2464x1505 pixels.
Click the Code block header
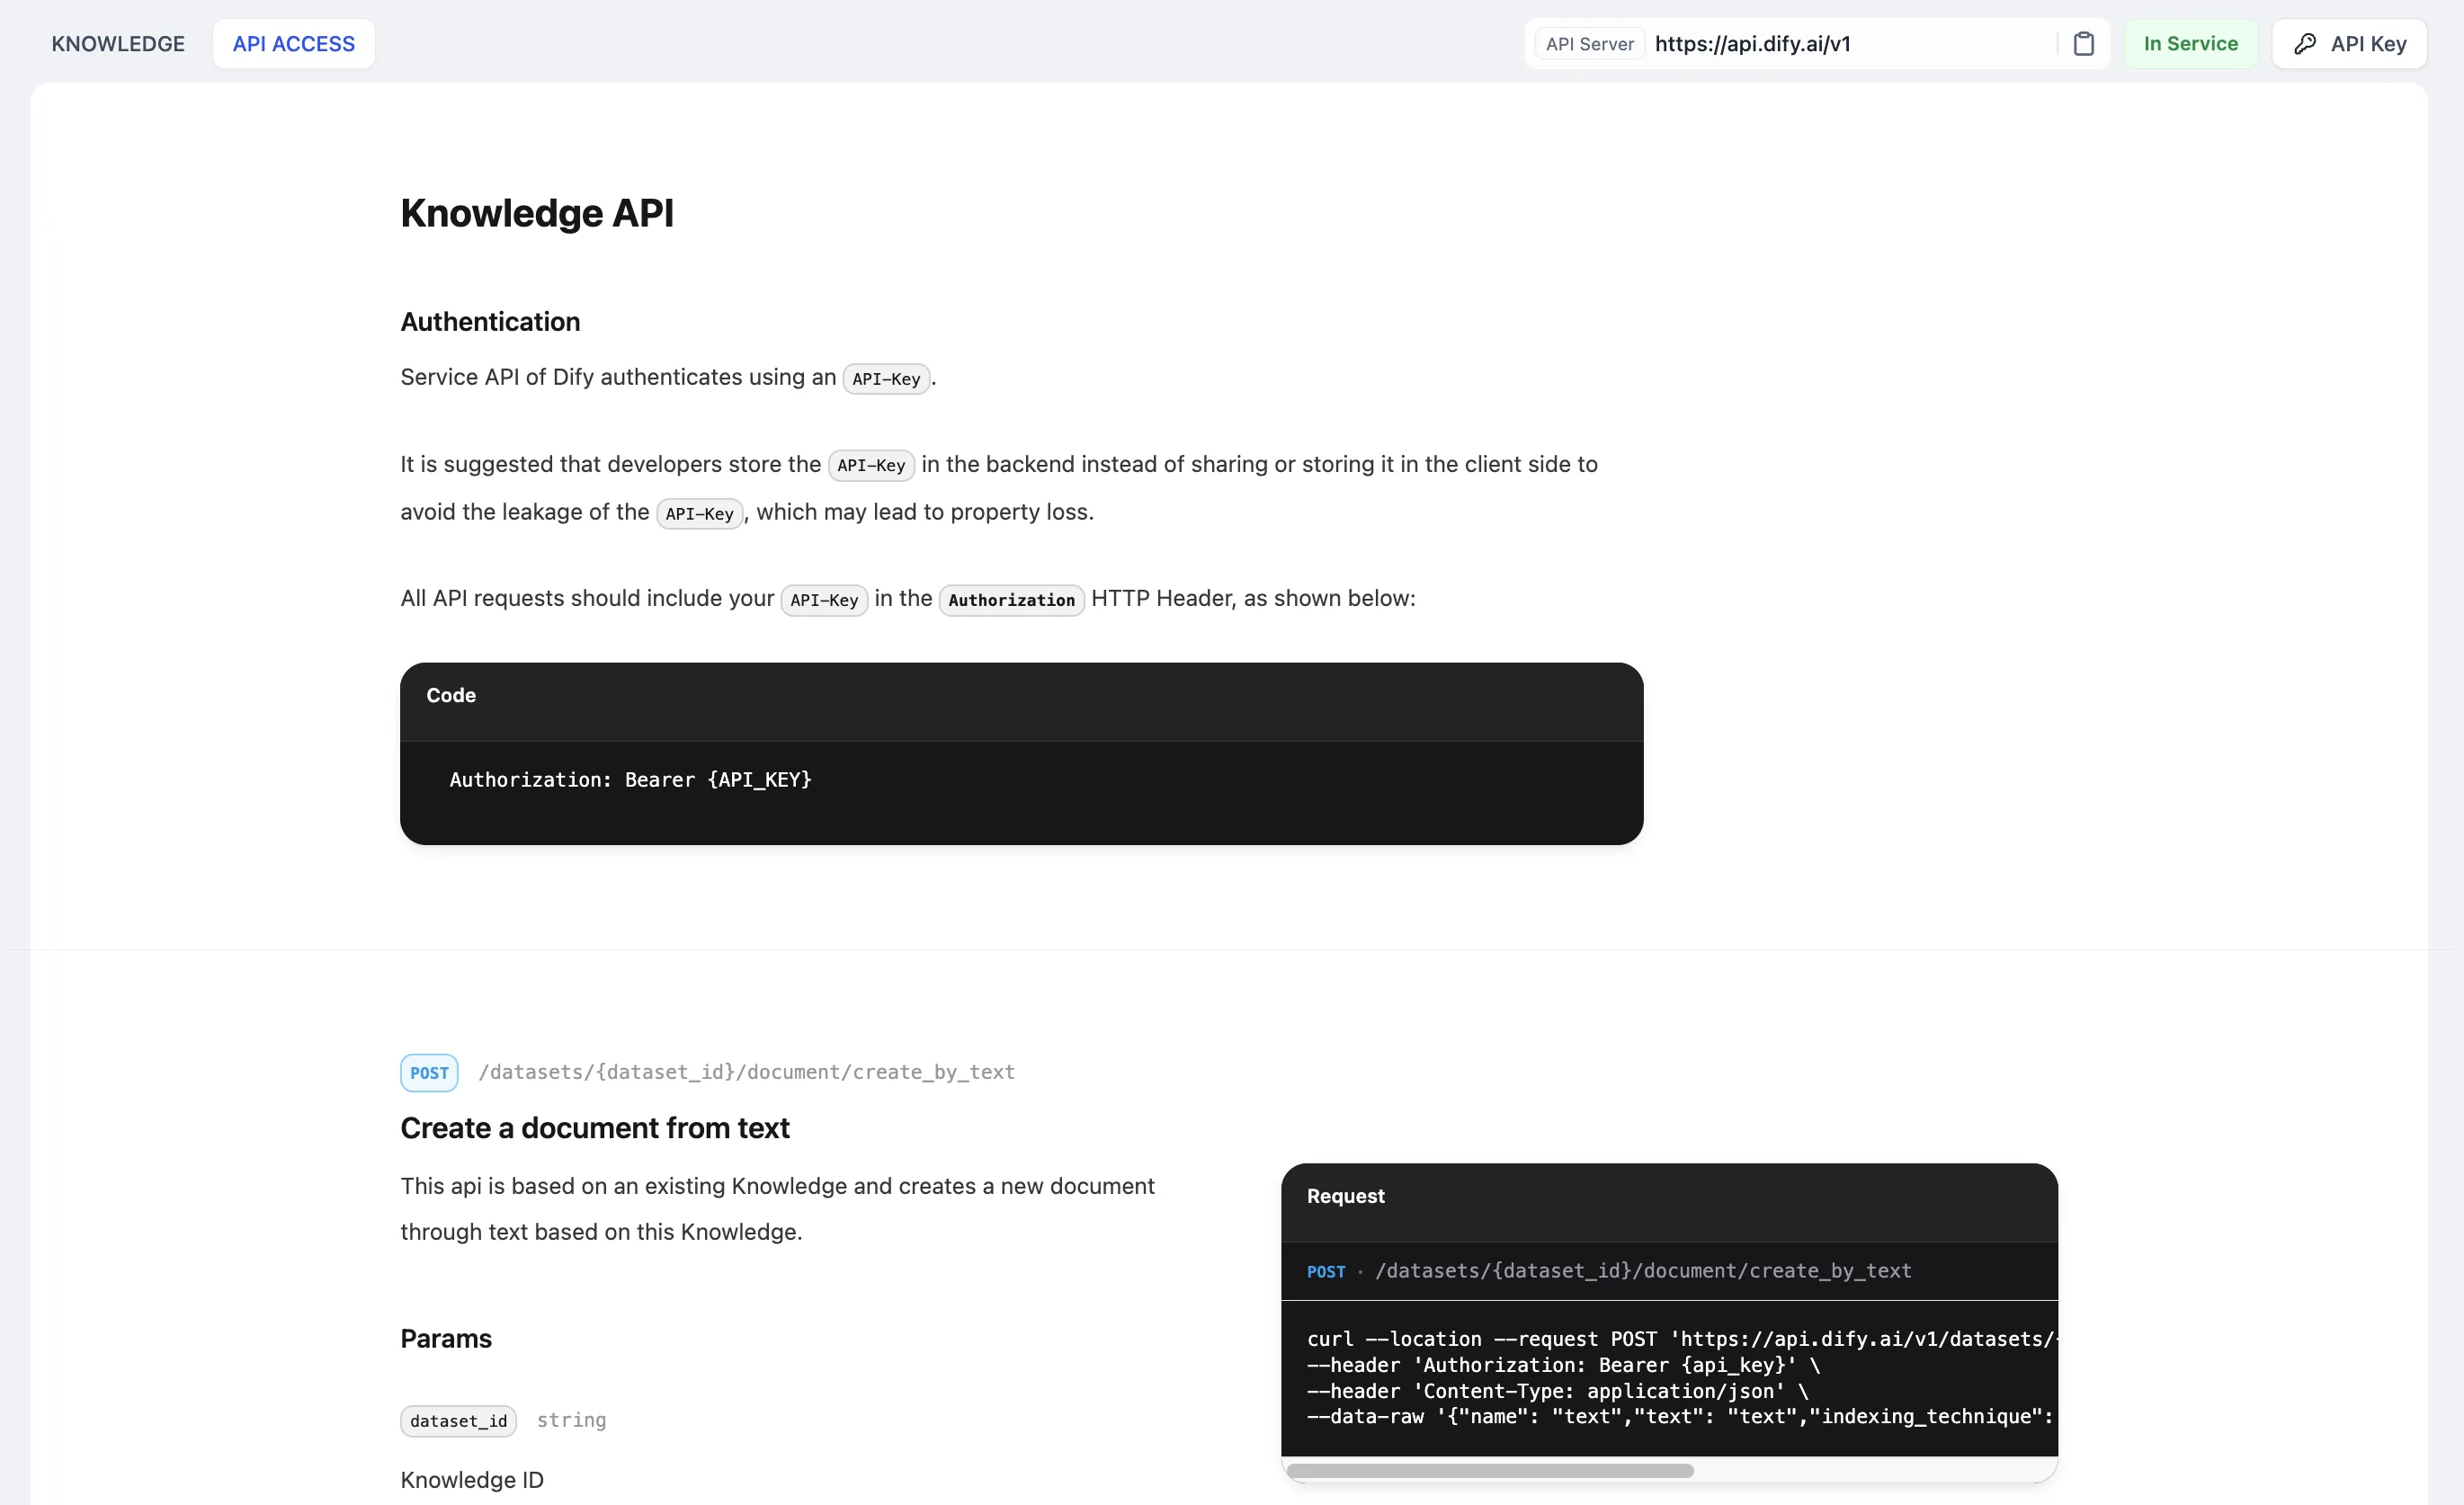[451, 695]
